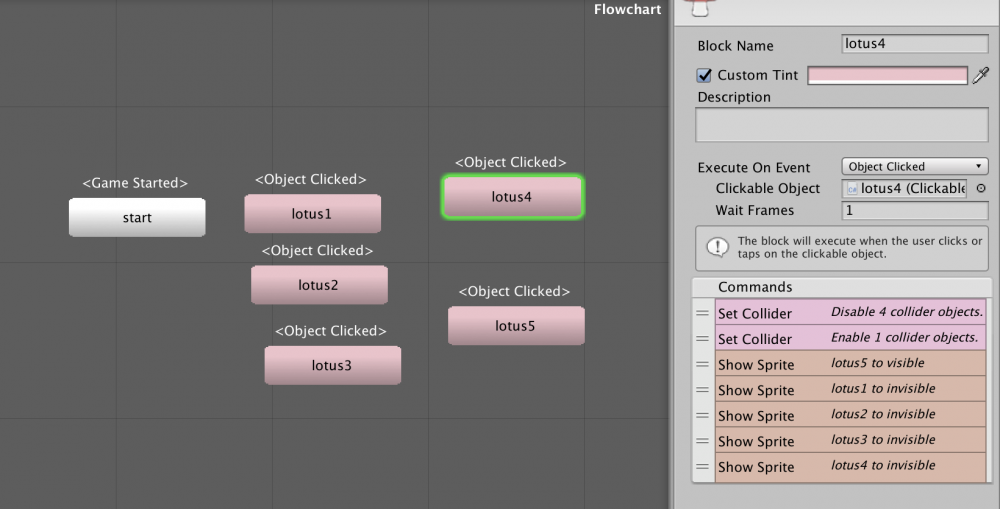
Task: Select the Block Name text field
Action: [x=915, y=44]
